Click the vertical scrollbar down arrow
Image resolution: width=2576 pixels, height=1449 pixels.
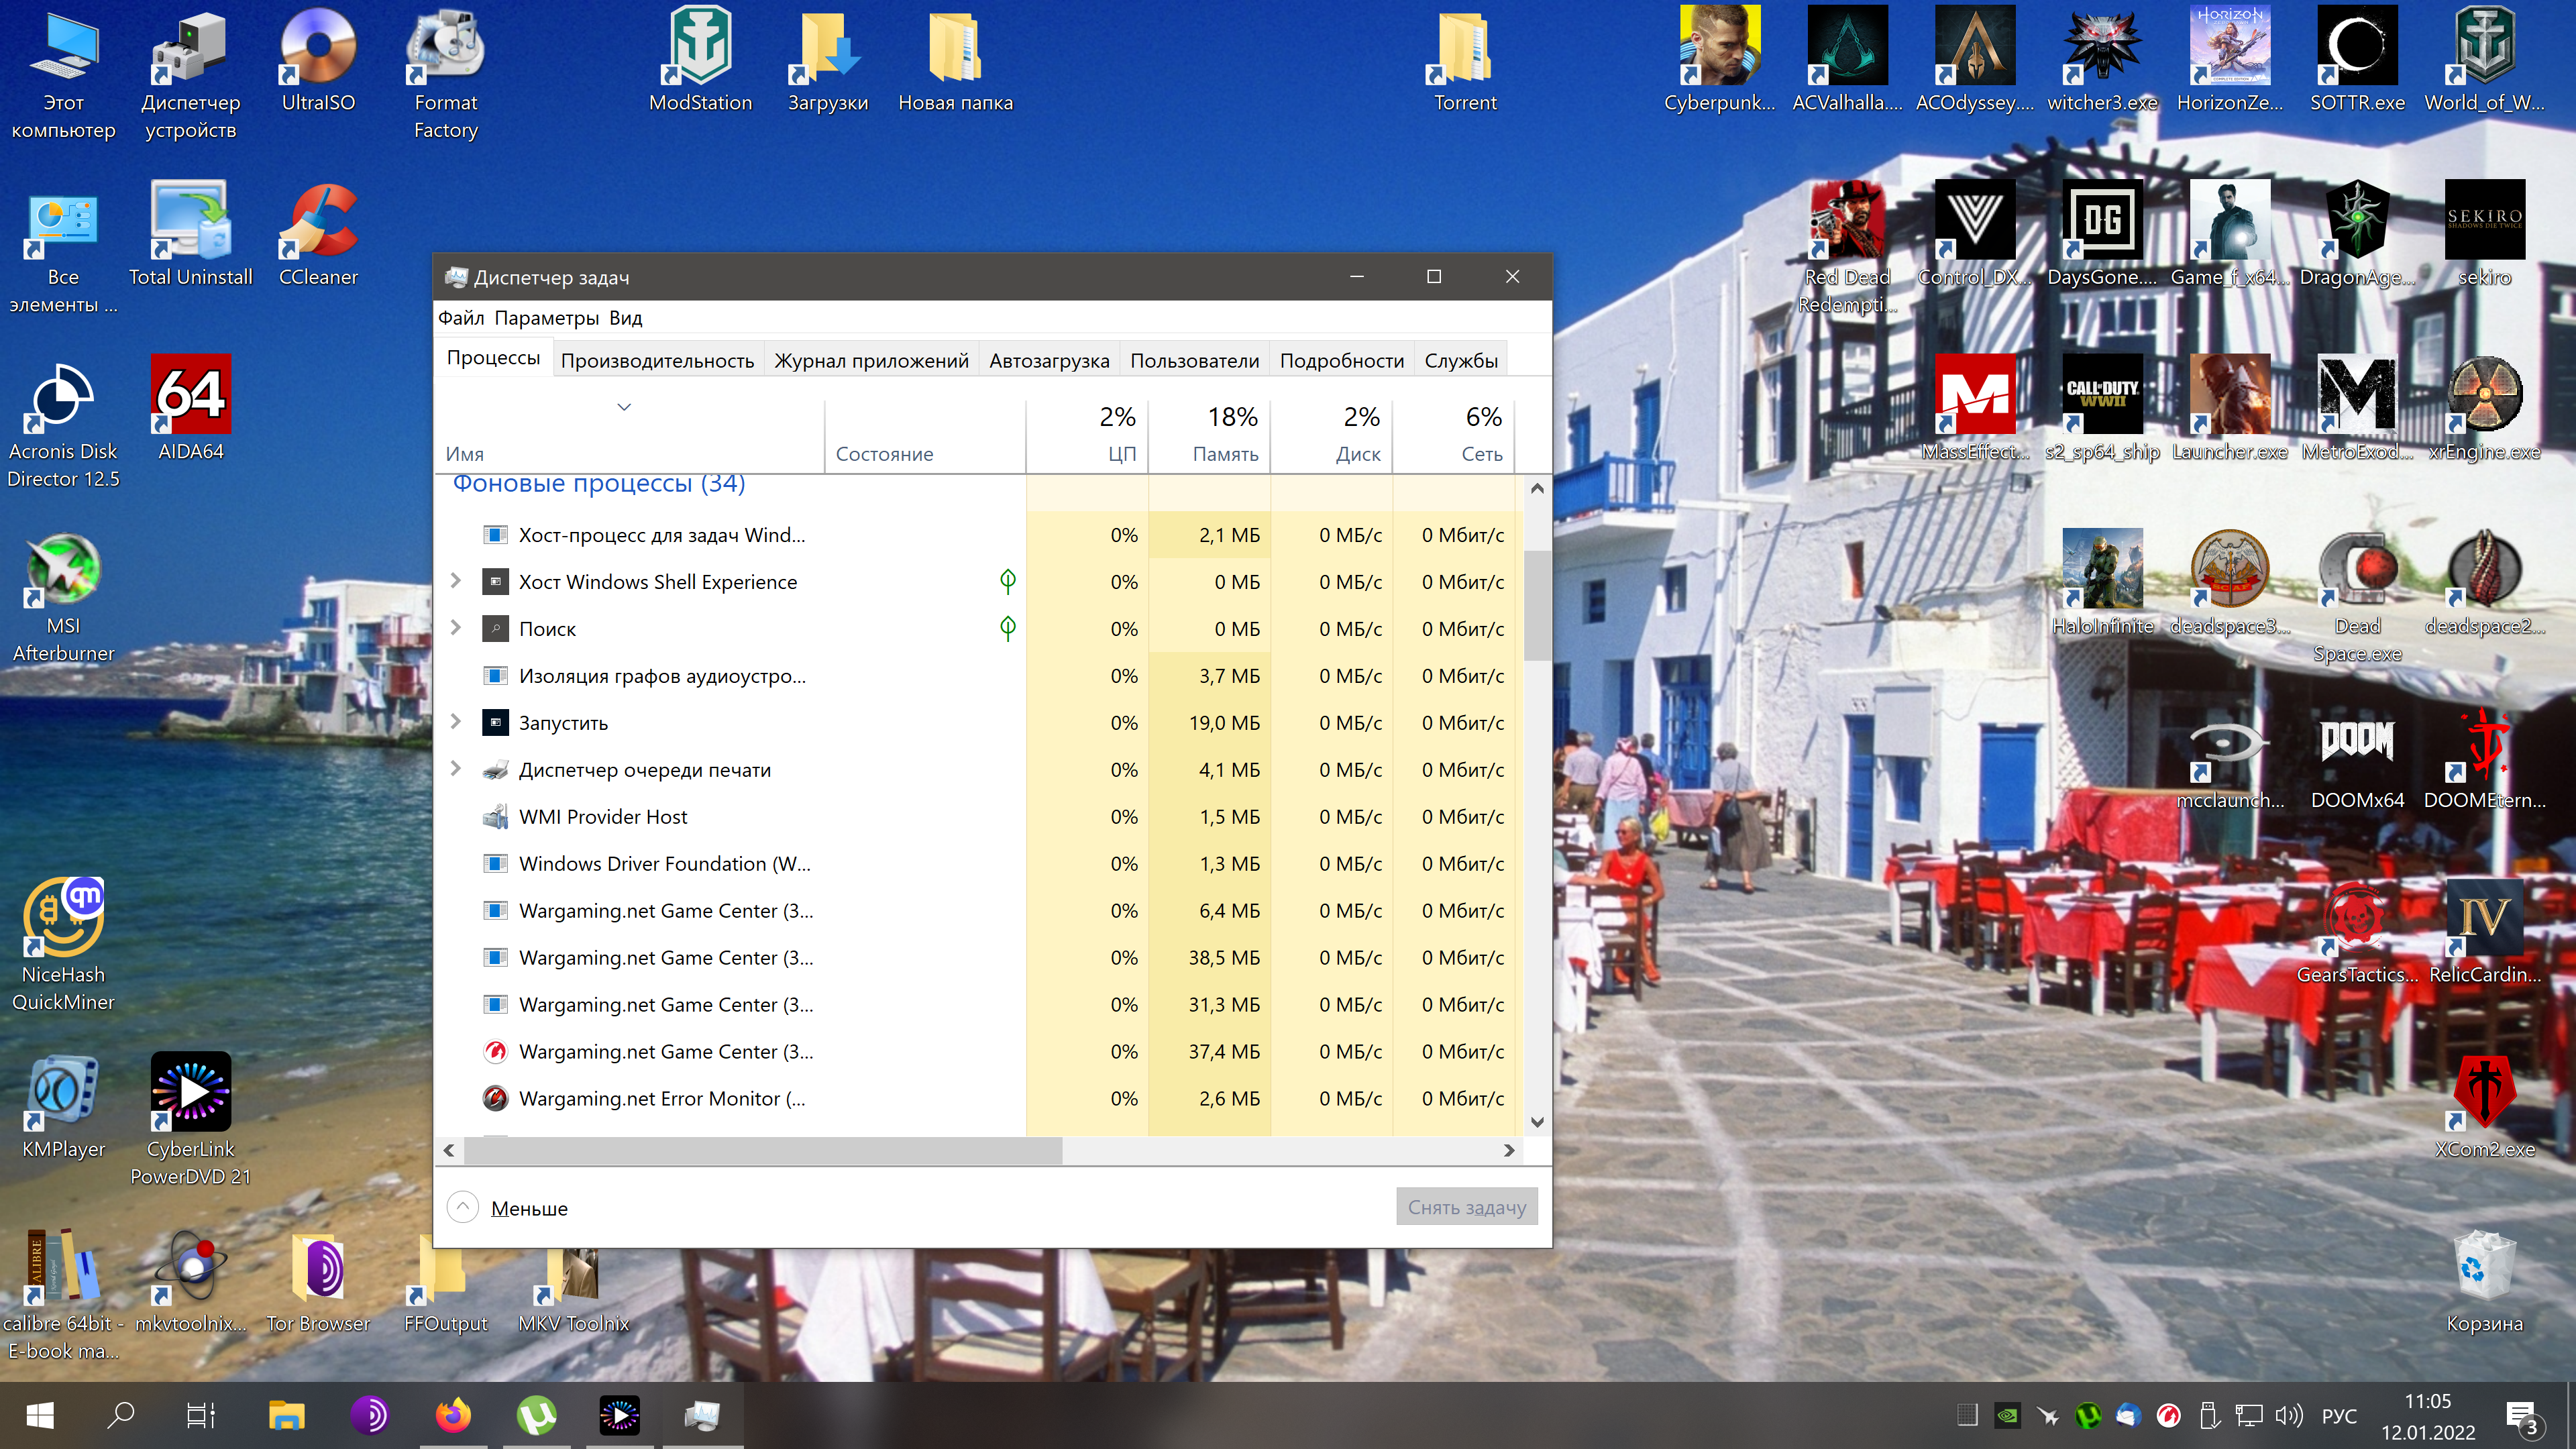pos(1537,1122)
